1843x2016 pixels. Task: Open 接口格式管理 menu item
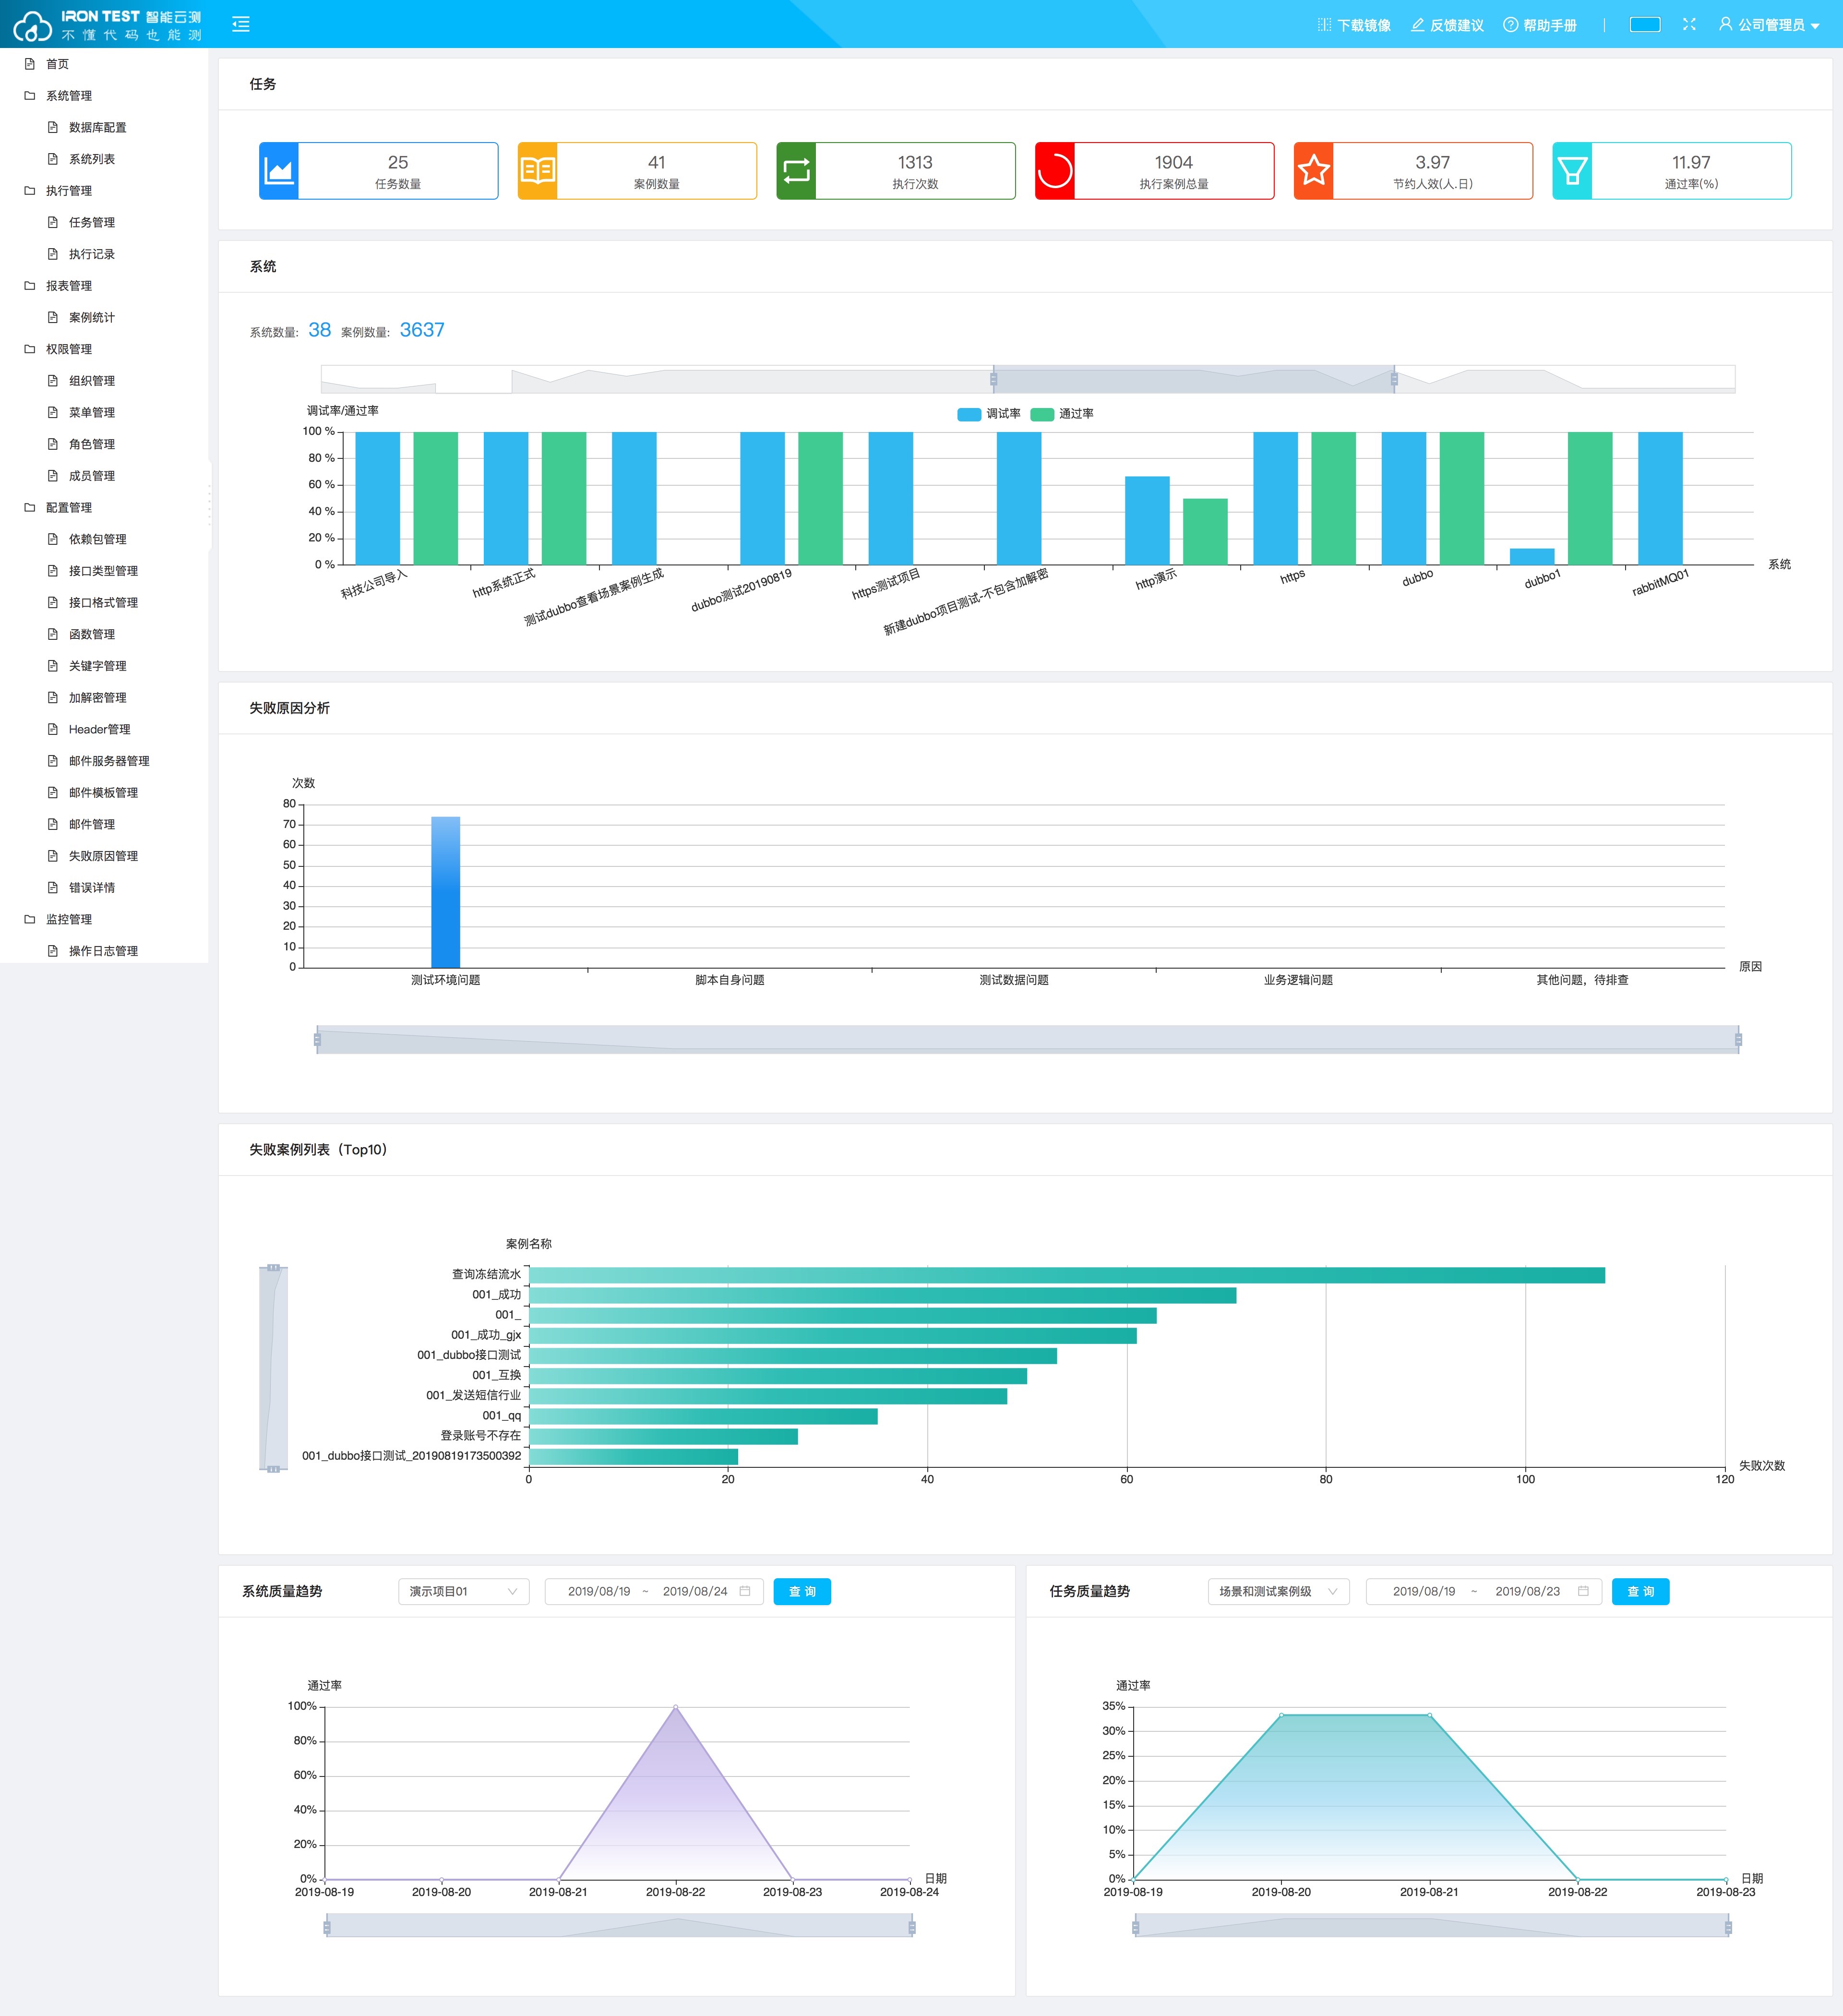pyautogui.click(x=104, y=603)
